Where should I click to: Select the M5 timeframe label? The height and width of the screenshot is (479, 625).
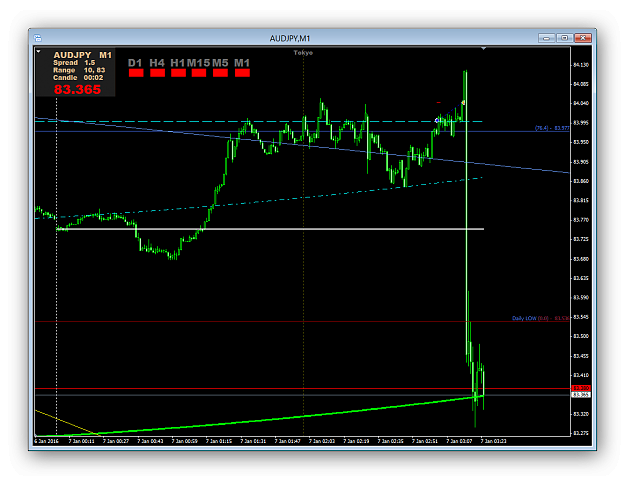coord(220,63)
